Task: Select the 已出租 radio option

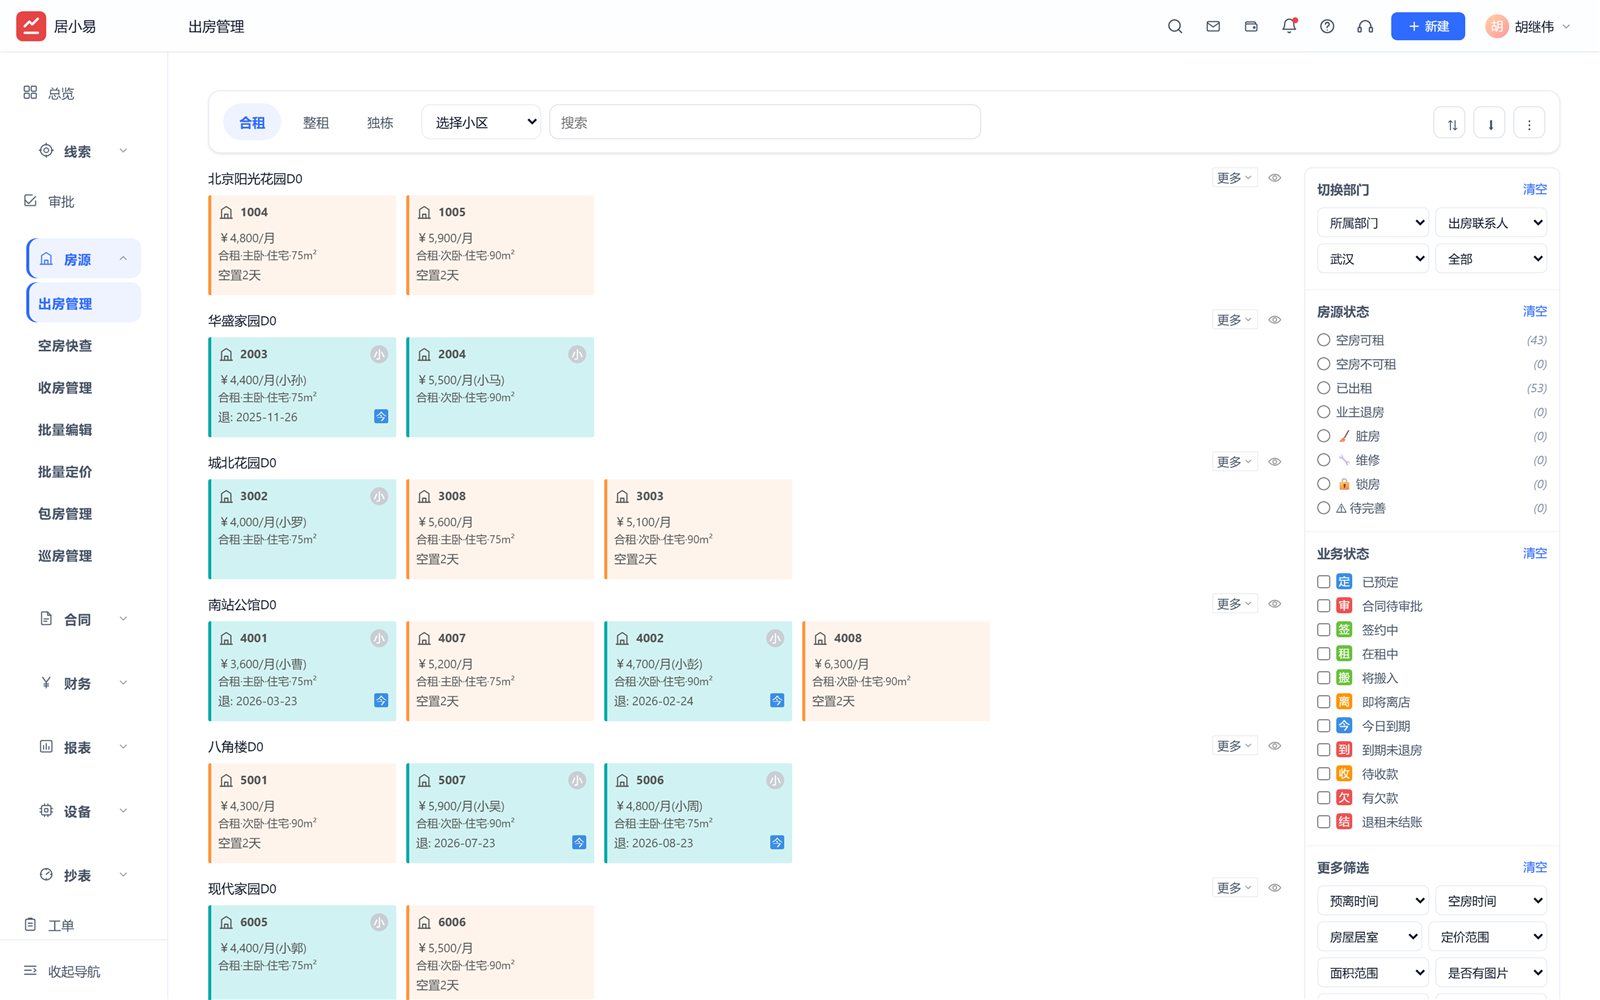Action: (1324, 388)
